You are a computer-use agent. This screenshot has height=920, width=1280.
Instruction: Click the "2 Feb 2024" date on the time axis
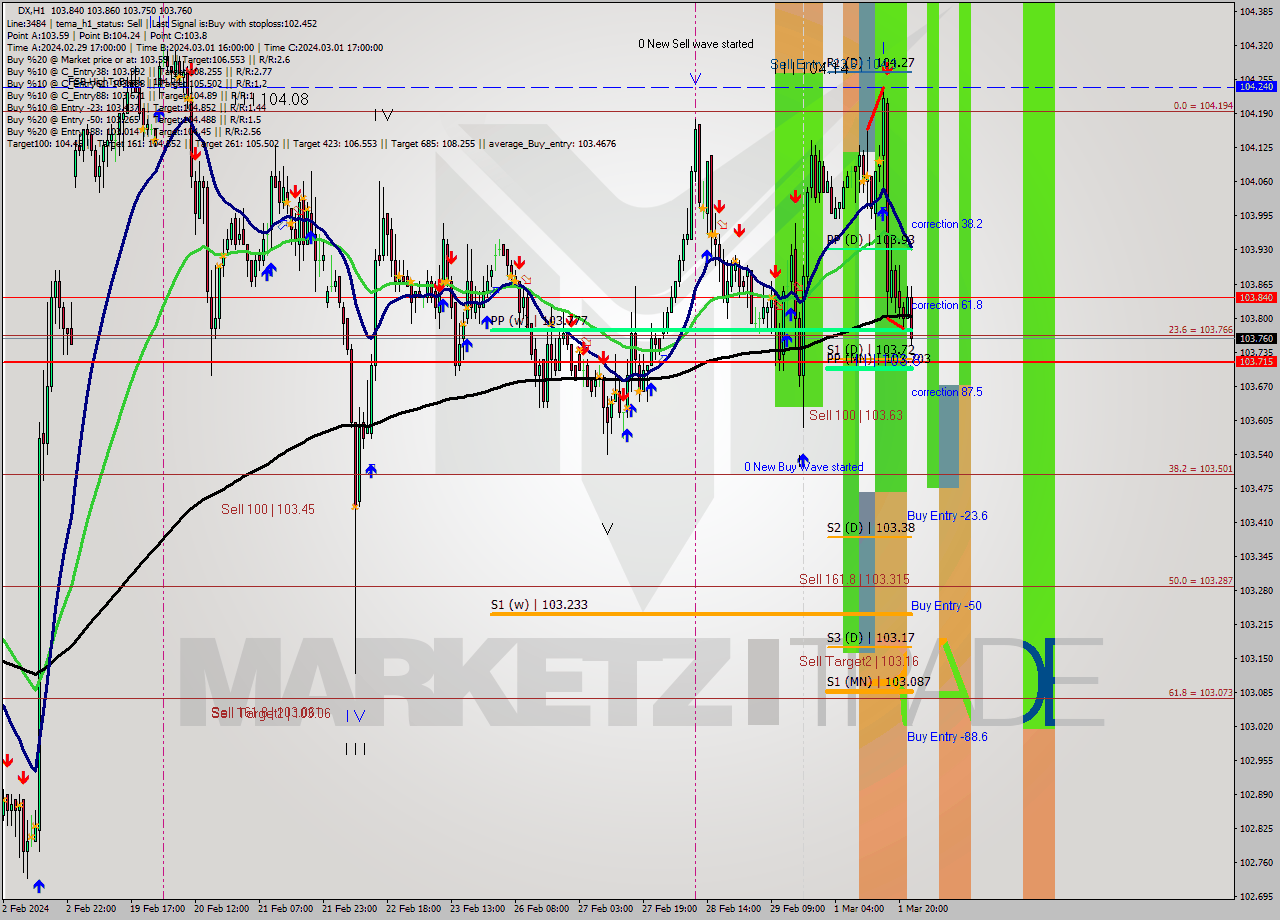click(x=28, y=909)
